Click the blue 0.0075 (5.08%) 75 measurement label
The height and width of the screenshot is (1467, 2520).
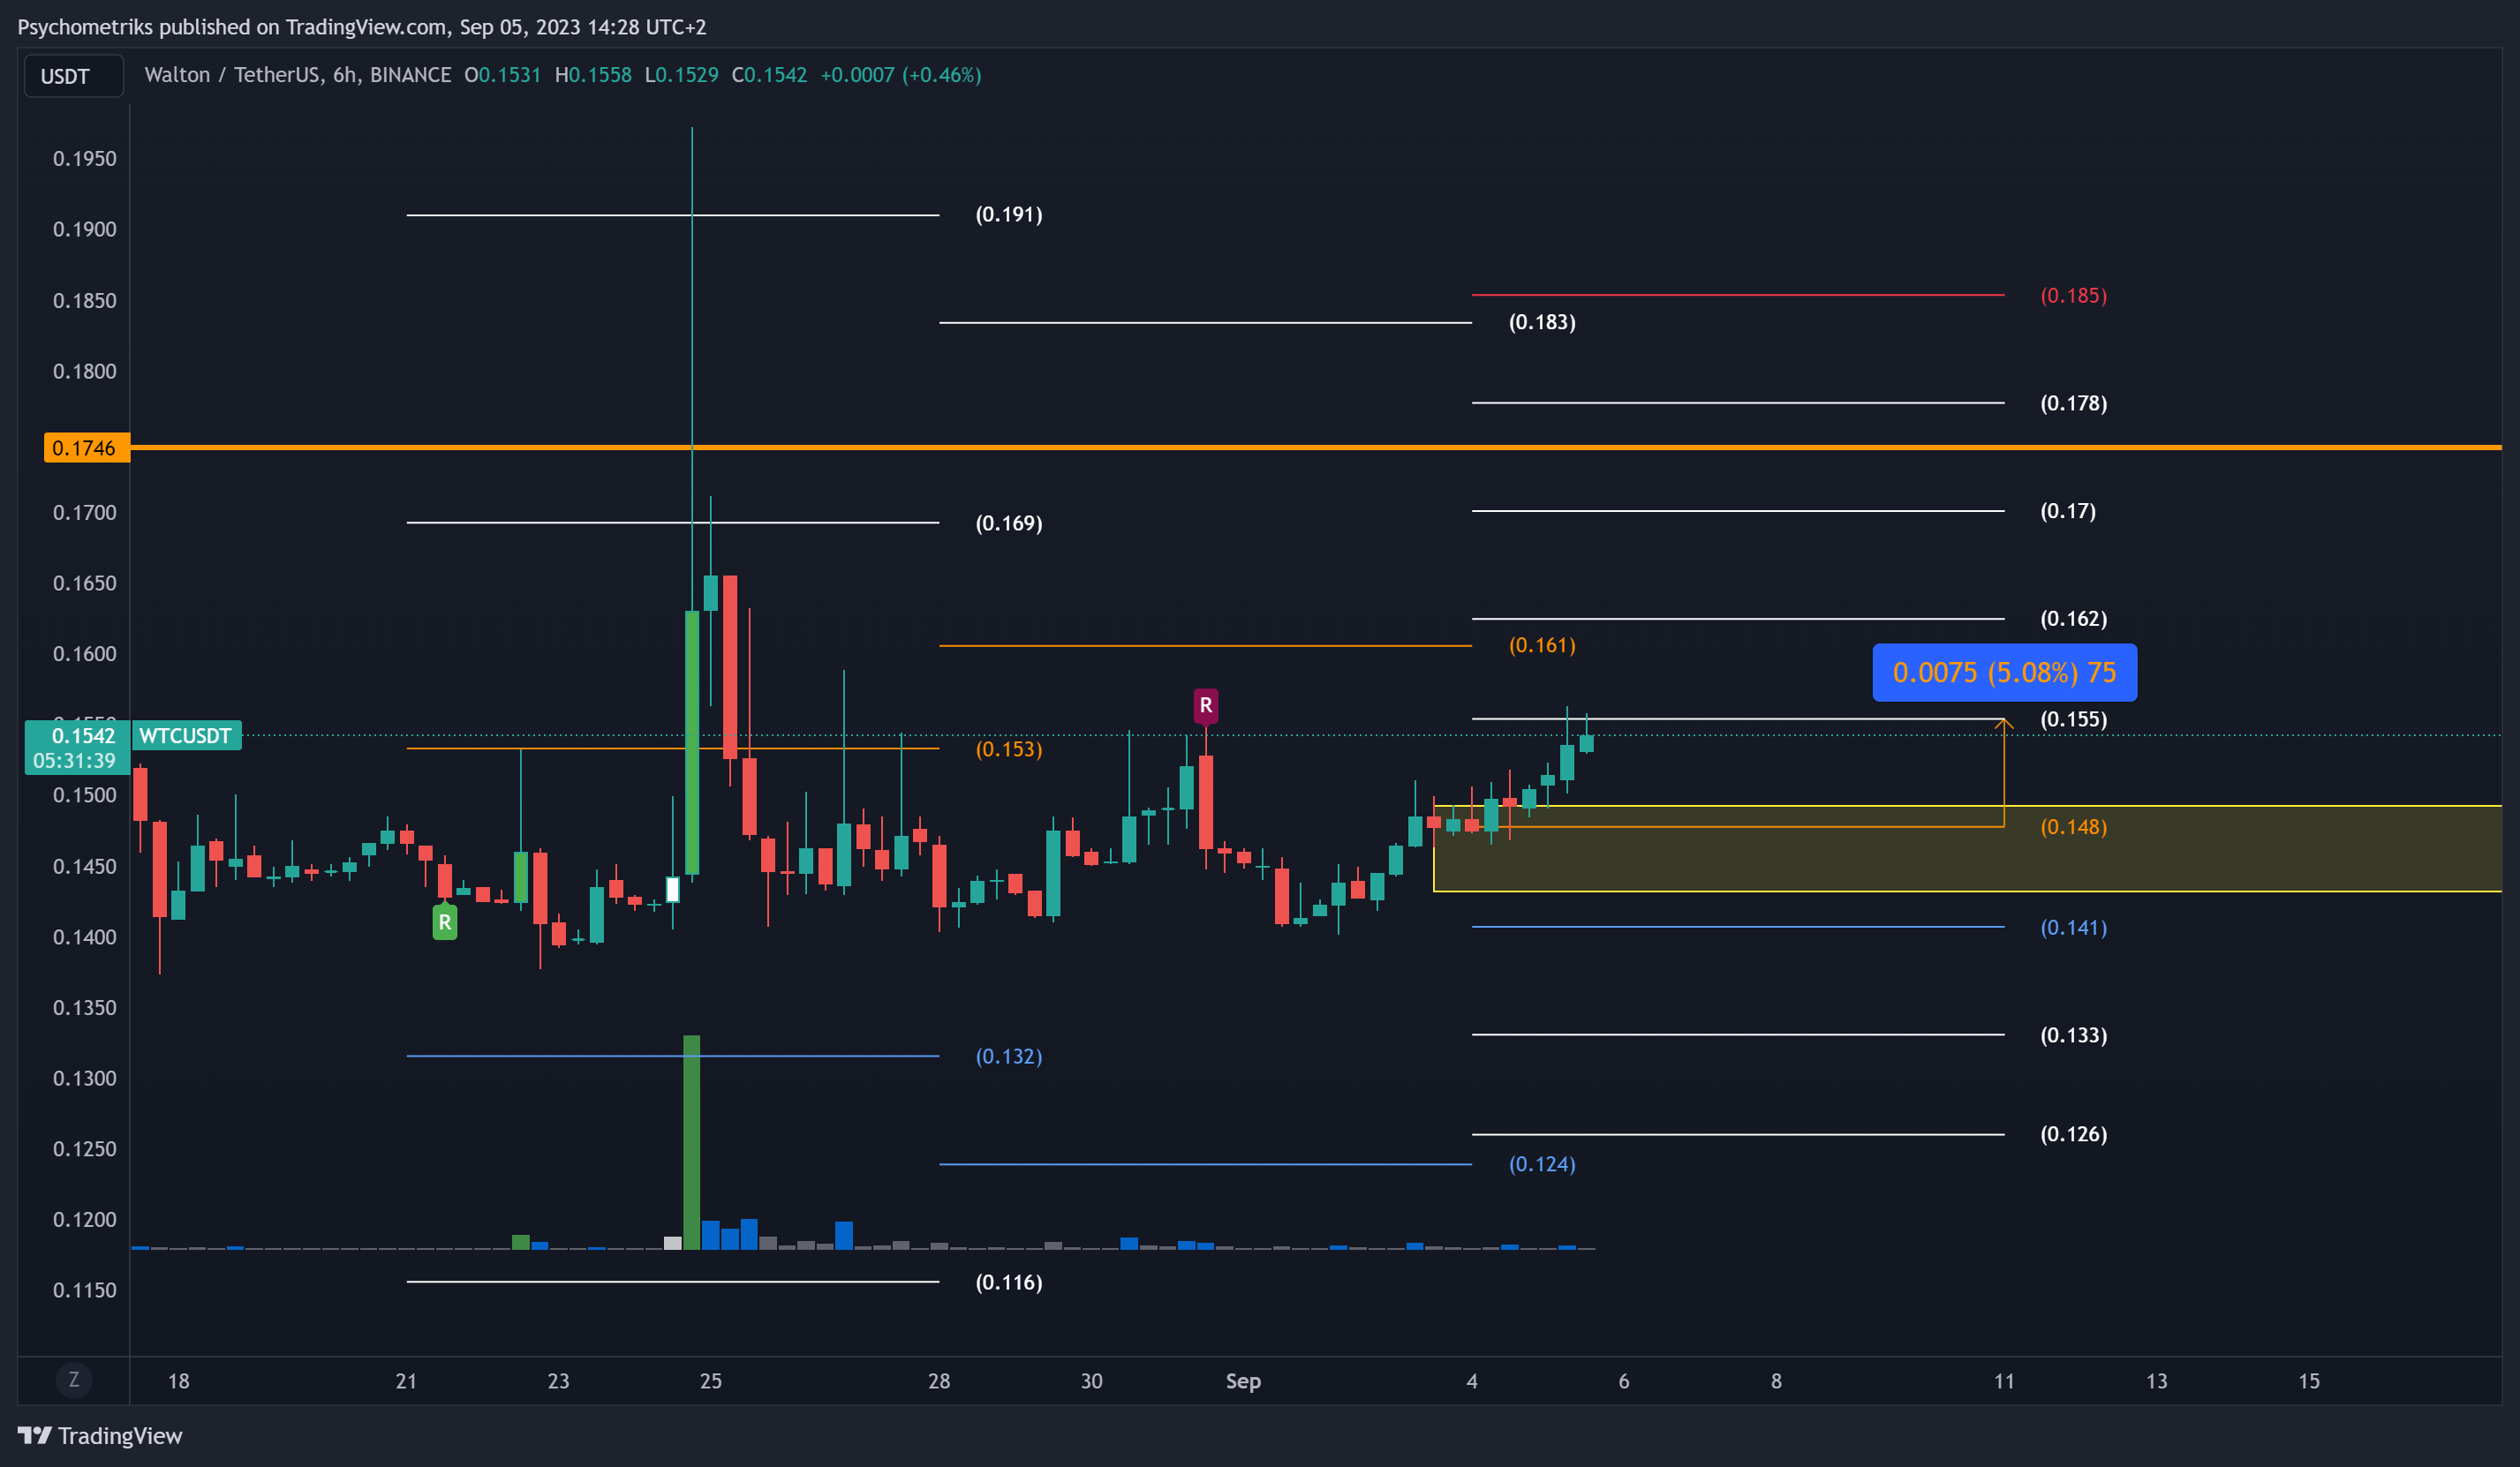(2004, 672)
